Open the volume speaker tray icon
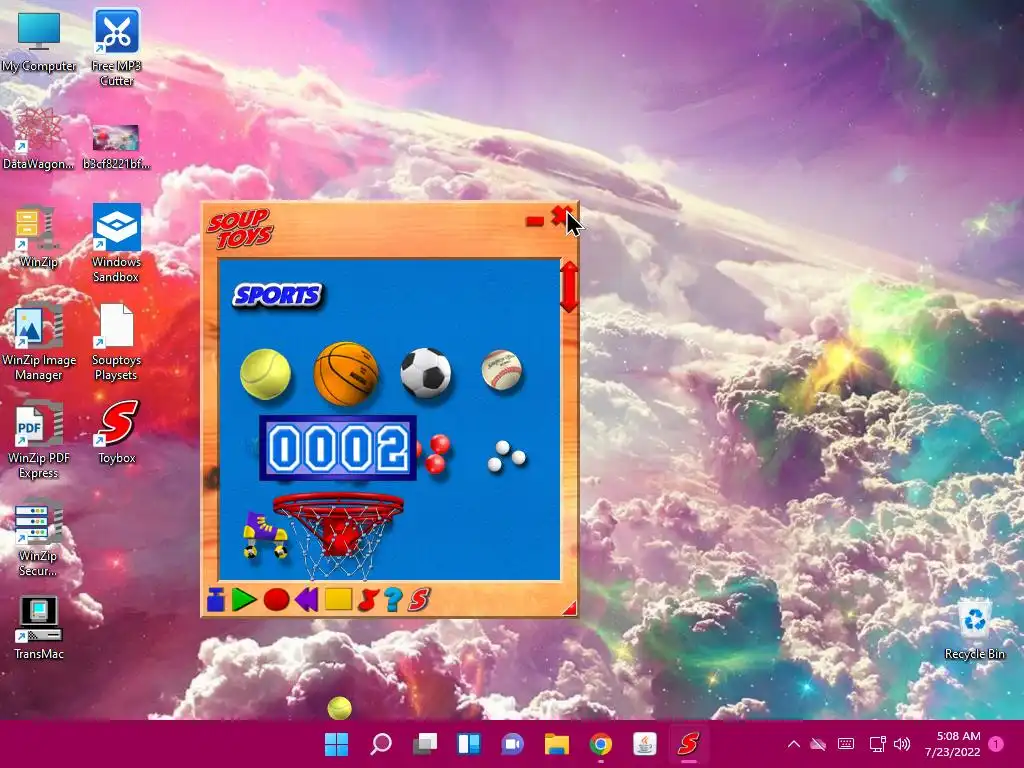The image size is (1024, 768). pyautogui.click(x=902, y=744)
